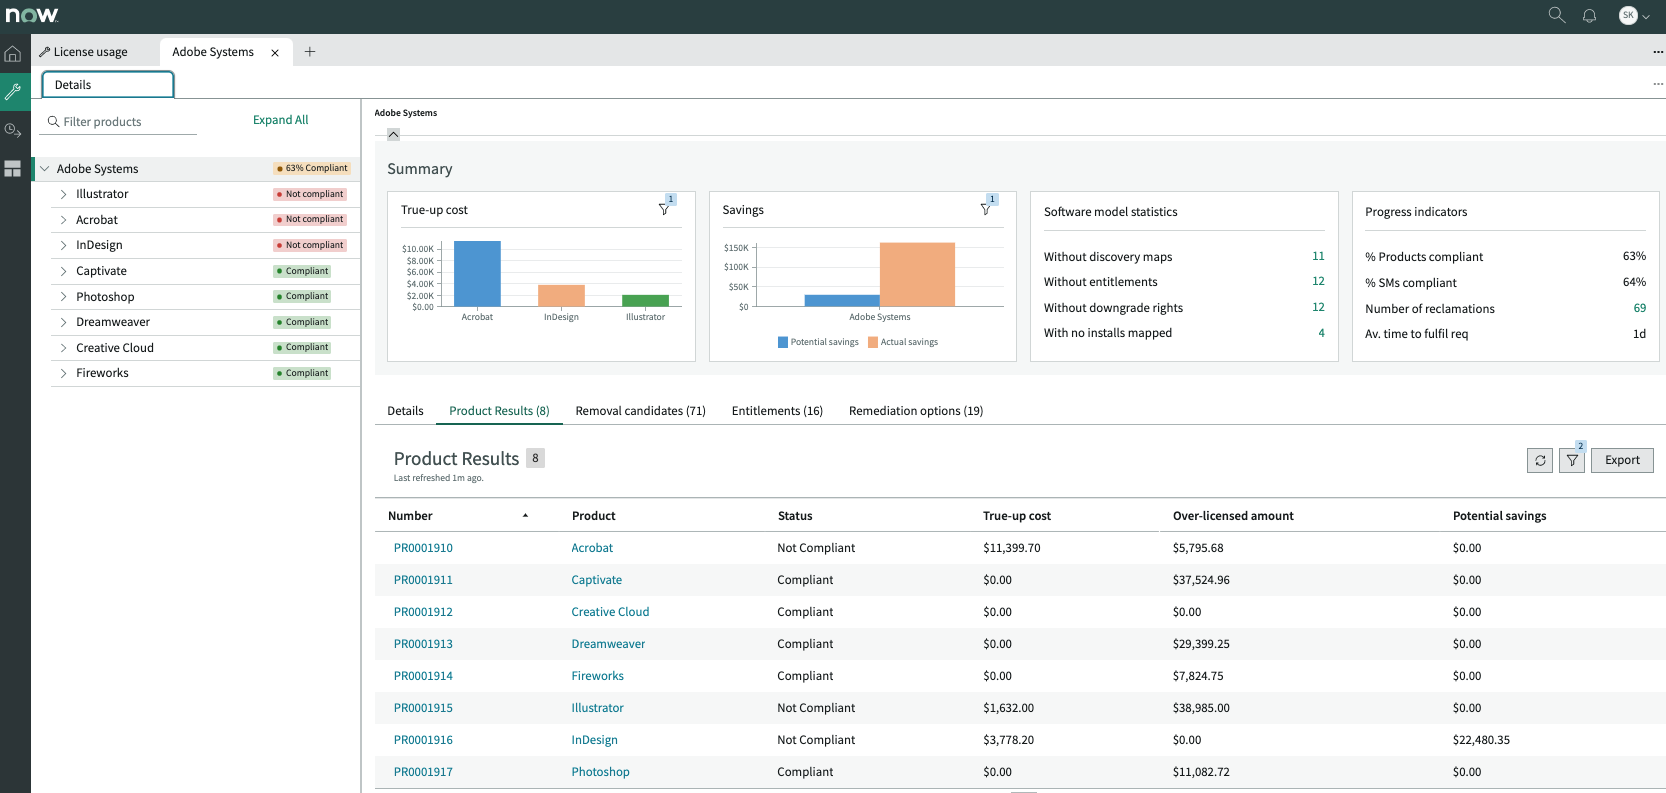Select the top Details tab under License usage

108,85
